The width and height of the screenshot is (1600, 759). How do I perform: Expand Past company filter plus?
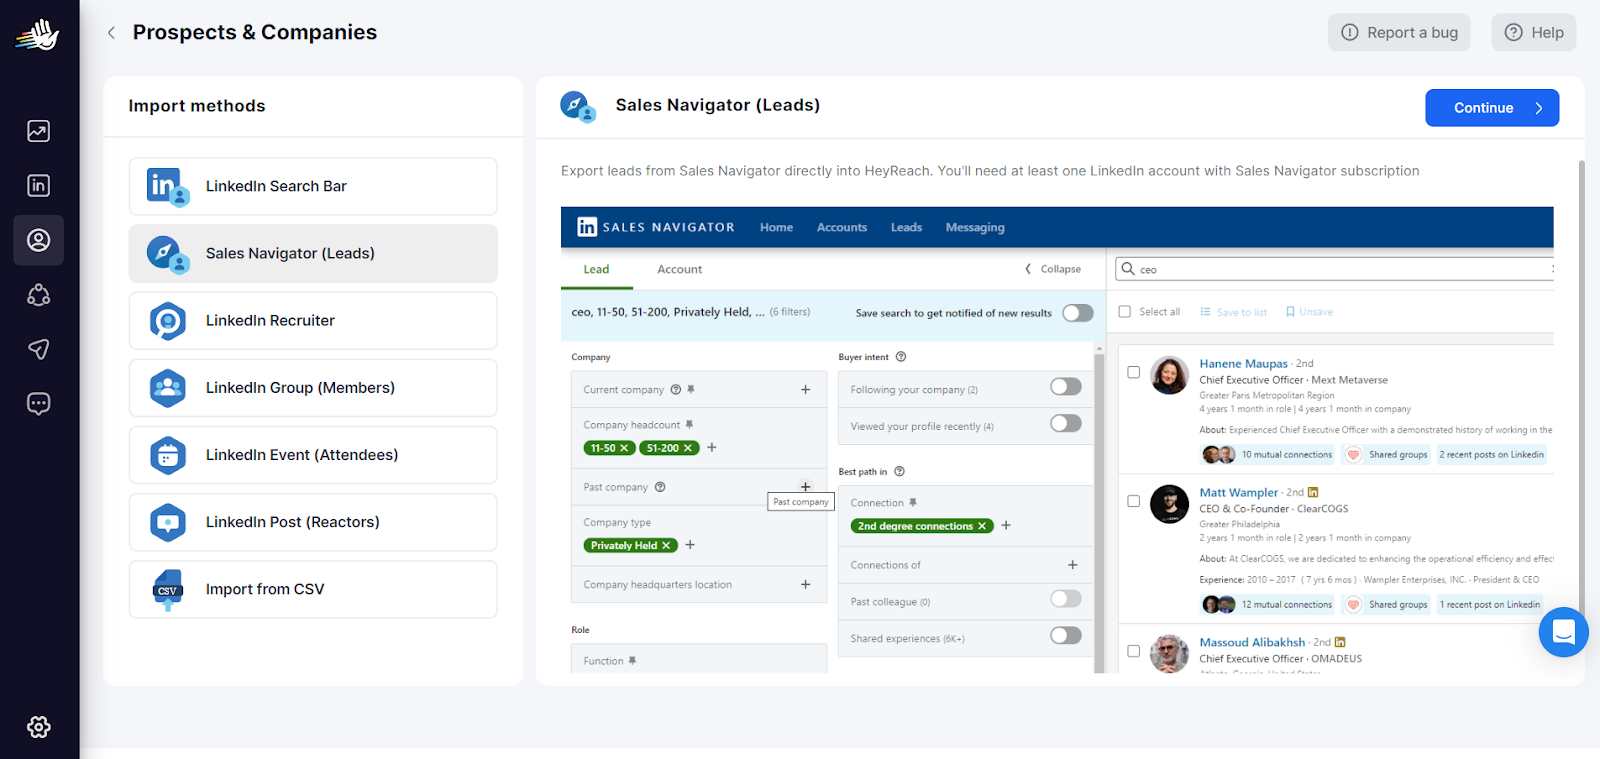point(805,487)
